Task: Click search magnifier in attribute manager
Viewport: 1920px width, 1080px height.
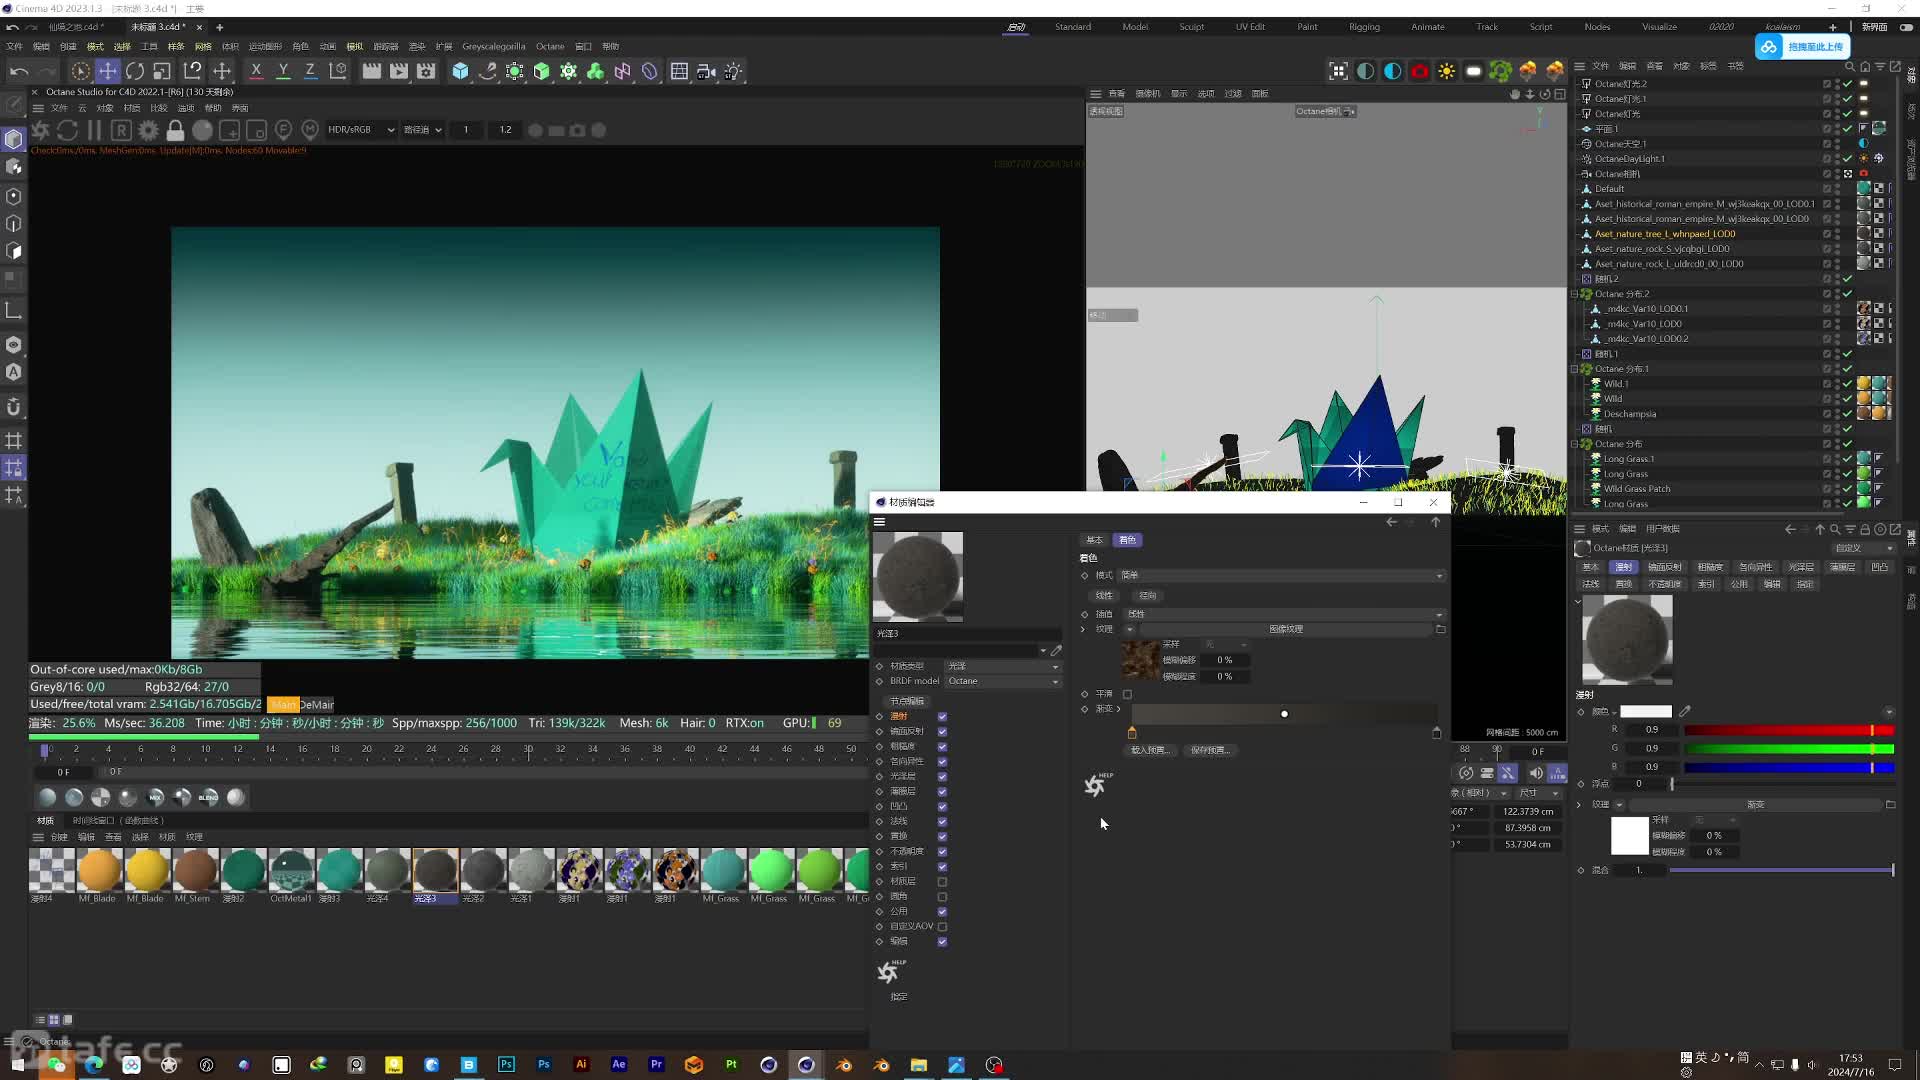Action: [1835, 529]
